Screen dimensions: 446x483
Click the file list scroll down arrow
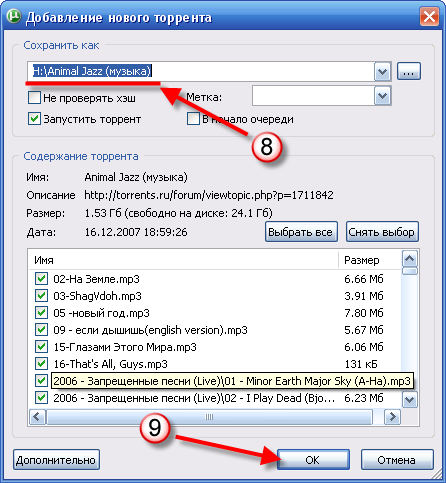(409, 399)
